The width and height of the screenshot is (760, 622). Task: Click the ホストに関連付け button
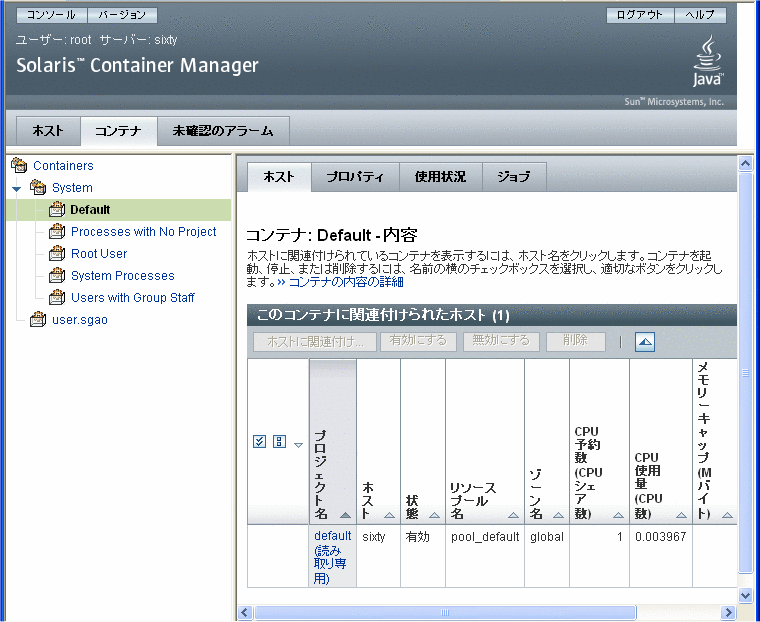[x=315, y=341]
